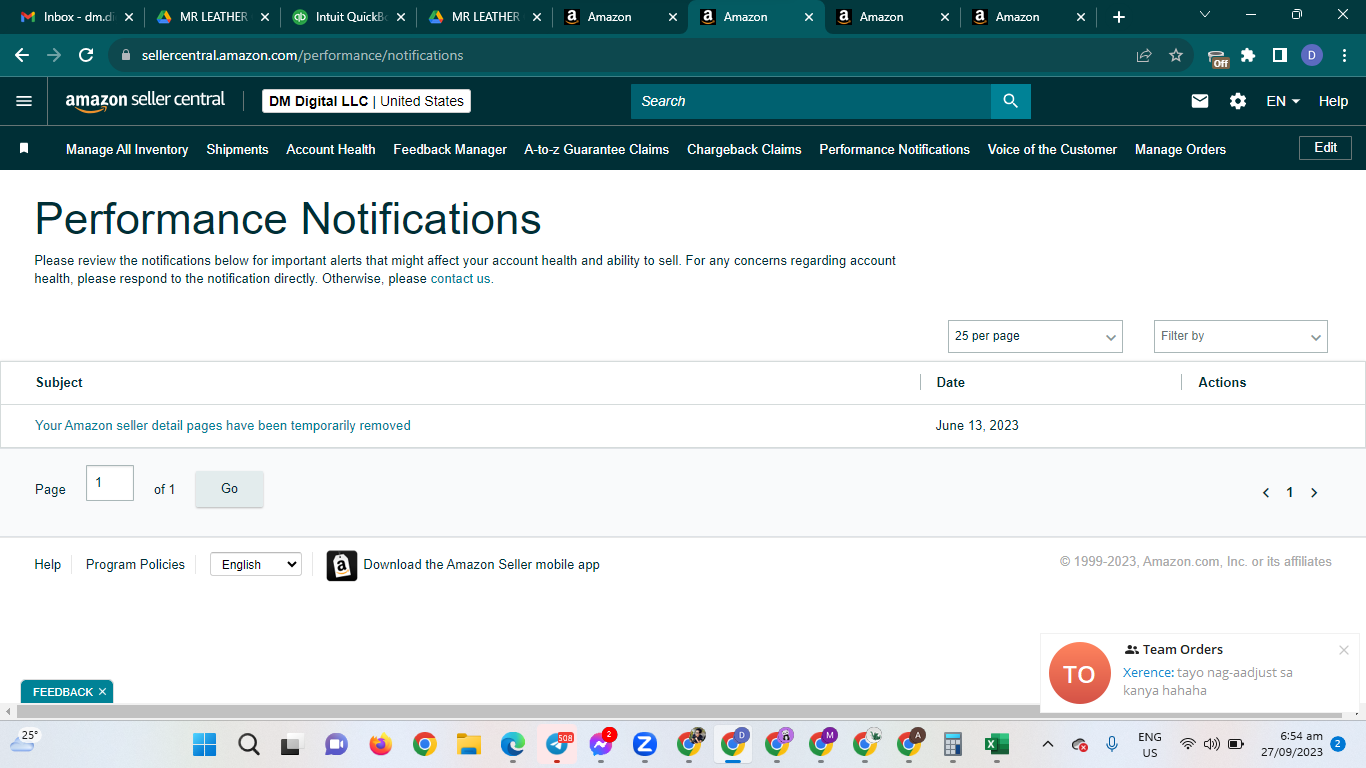
Task: Expand the 25 per page dropdown
Action: pos(1035,336)
